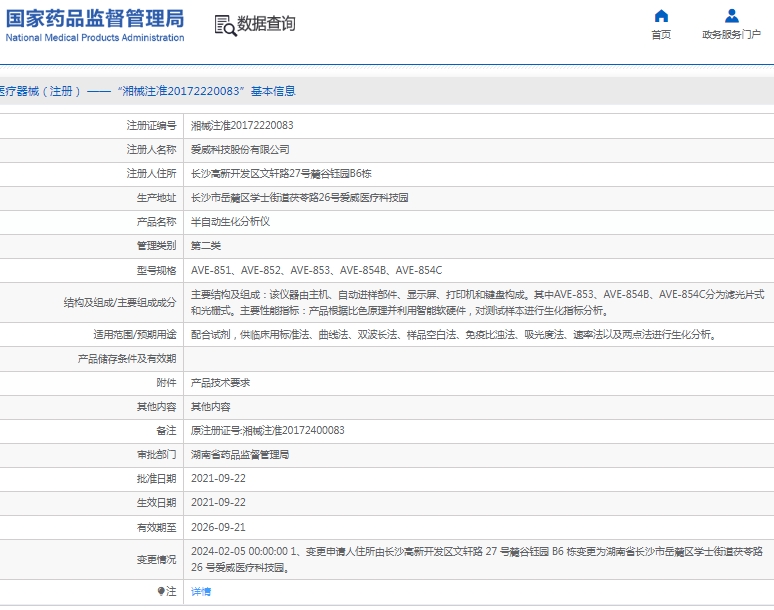The width and height of the screenshot is (774, 610).
Task: Click the 管理类别 value 第二类
Action: click(206, 245)
